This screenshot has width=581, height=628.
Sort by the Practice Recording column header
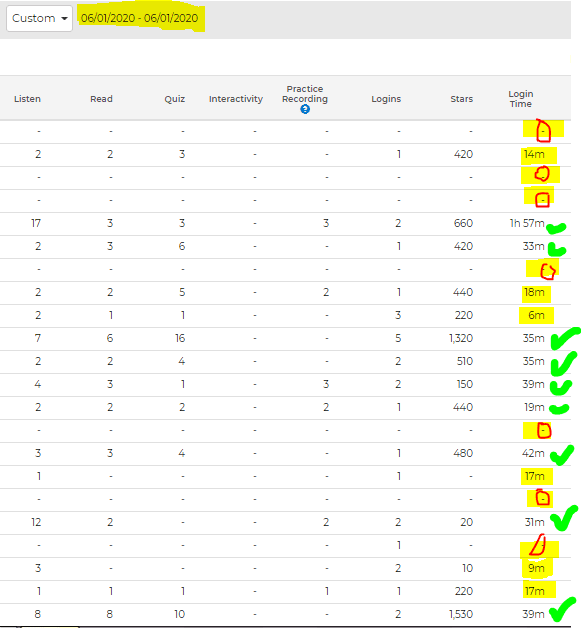[x=305, y=94]
